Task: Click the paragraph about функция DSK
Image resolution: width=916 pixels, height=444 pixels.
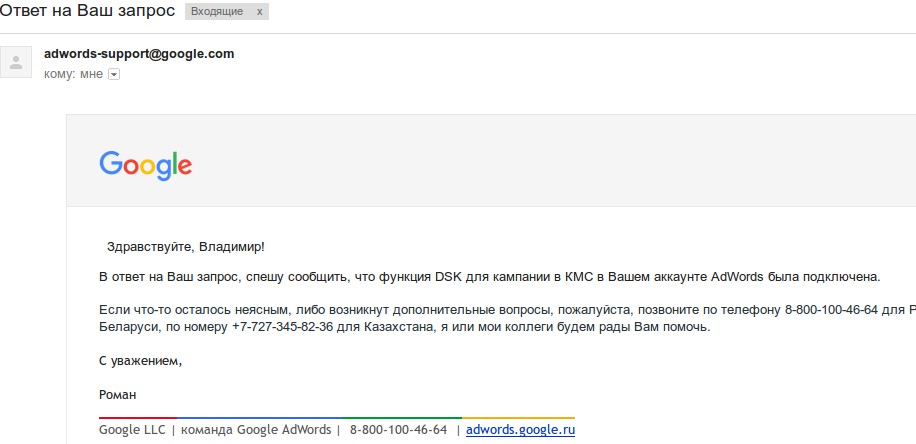Action: (x=490, y=276)
